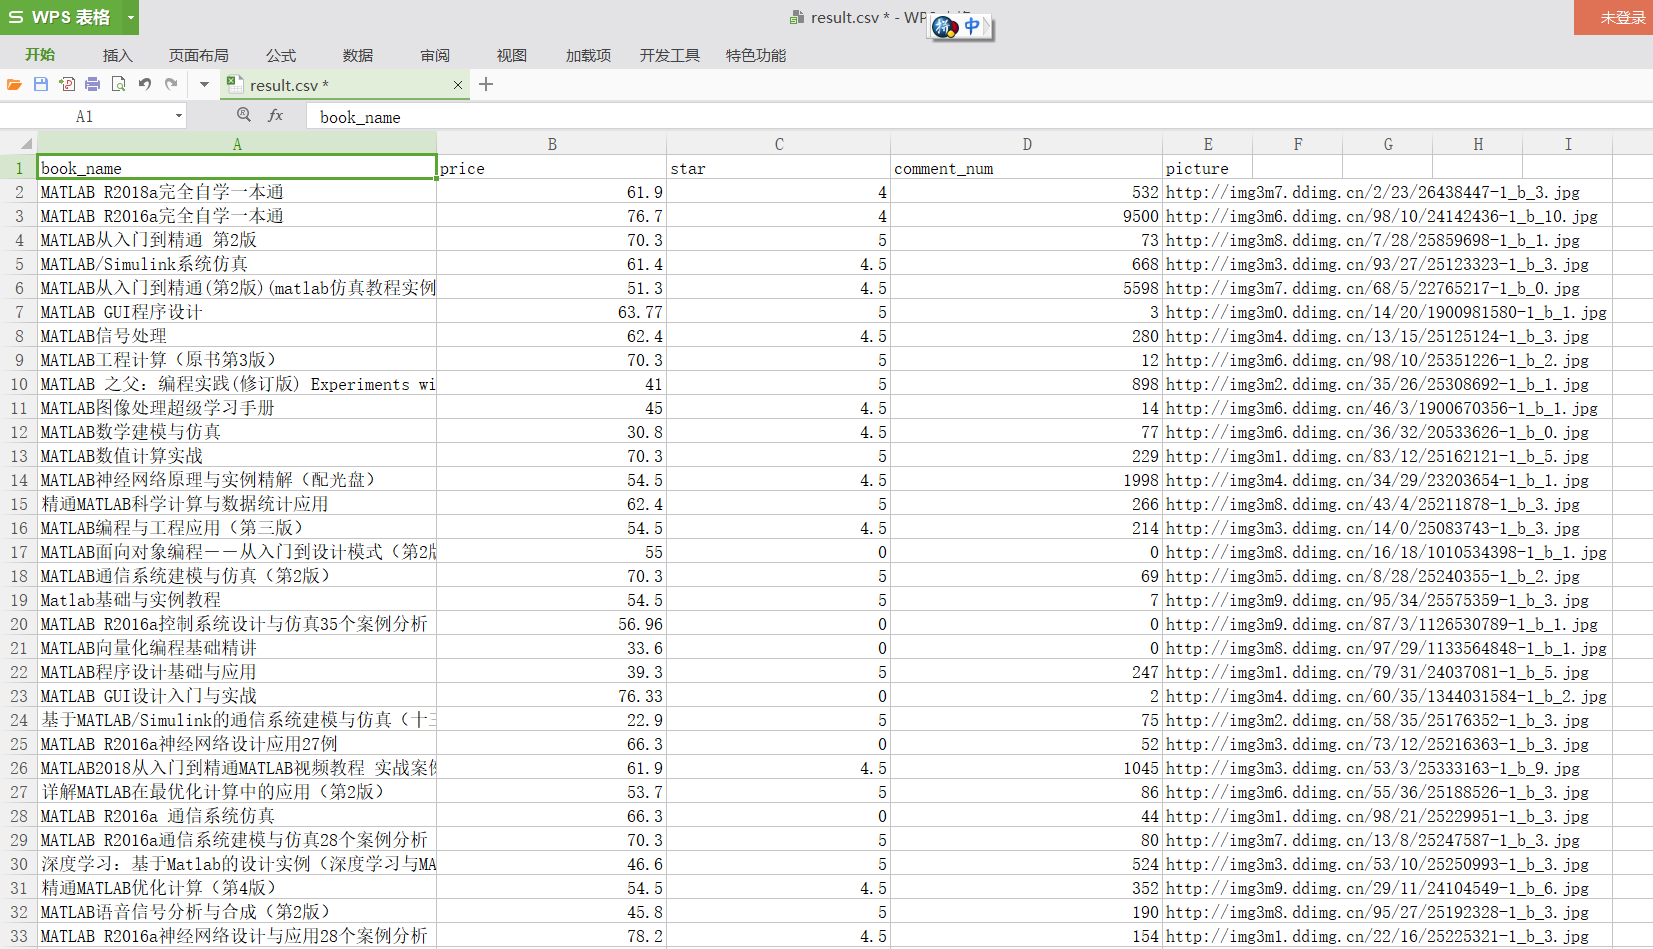Open the 数据 tab
The height and width of the screenshot is (949, 1653).
358,55
